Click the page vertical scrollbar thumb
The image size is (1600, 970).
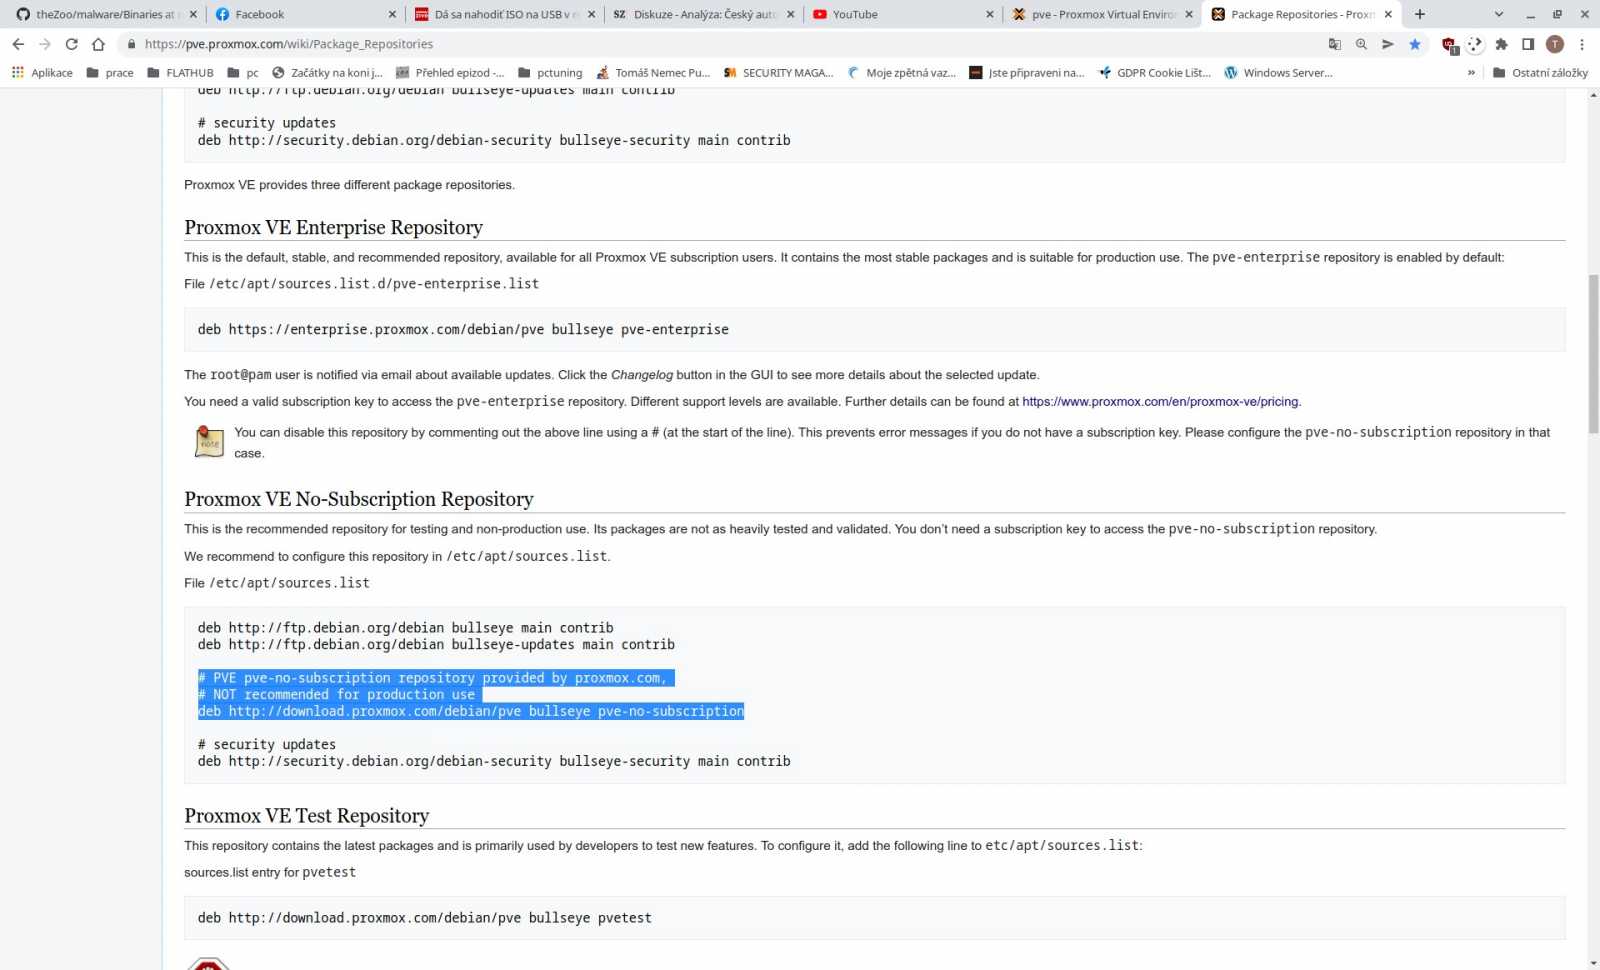[1593, 352]
